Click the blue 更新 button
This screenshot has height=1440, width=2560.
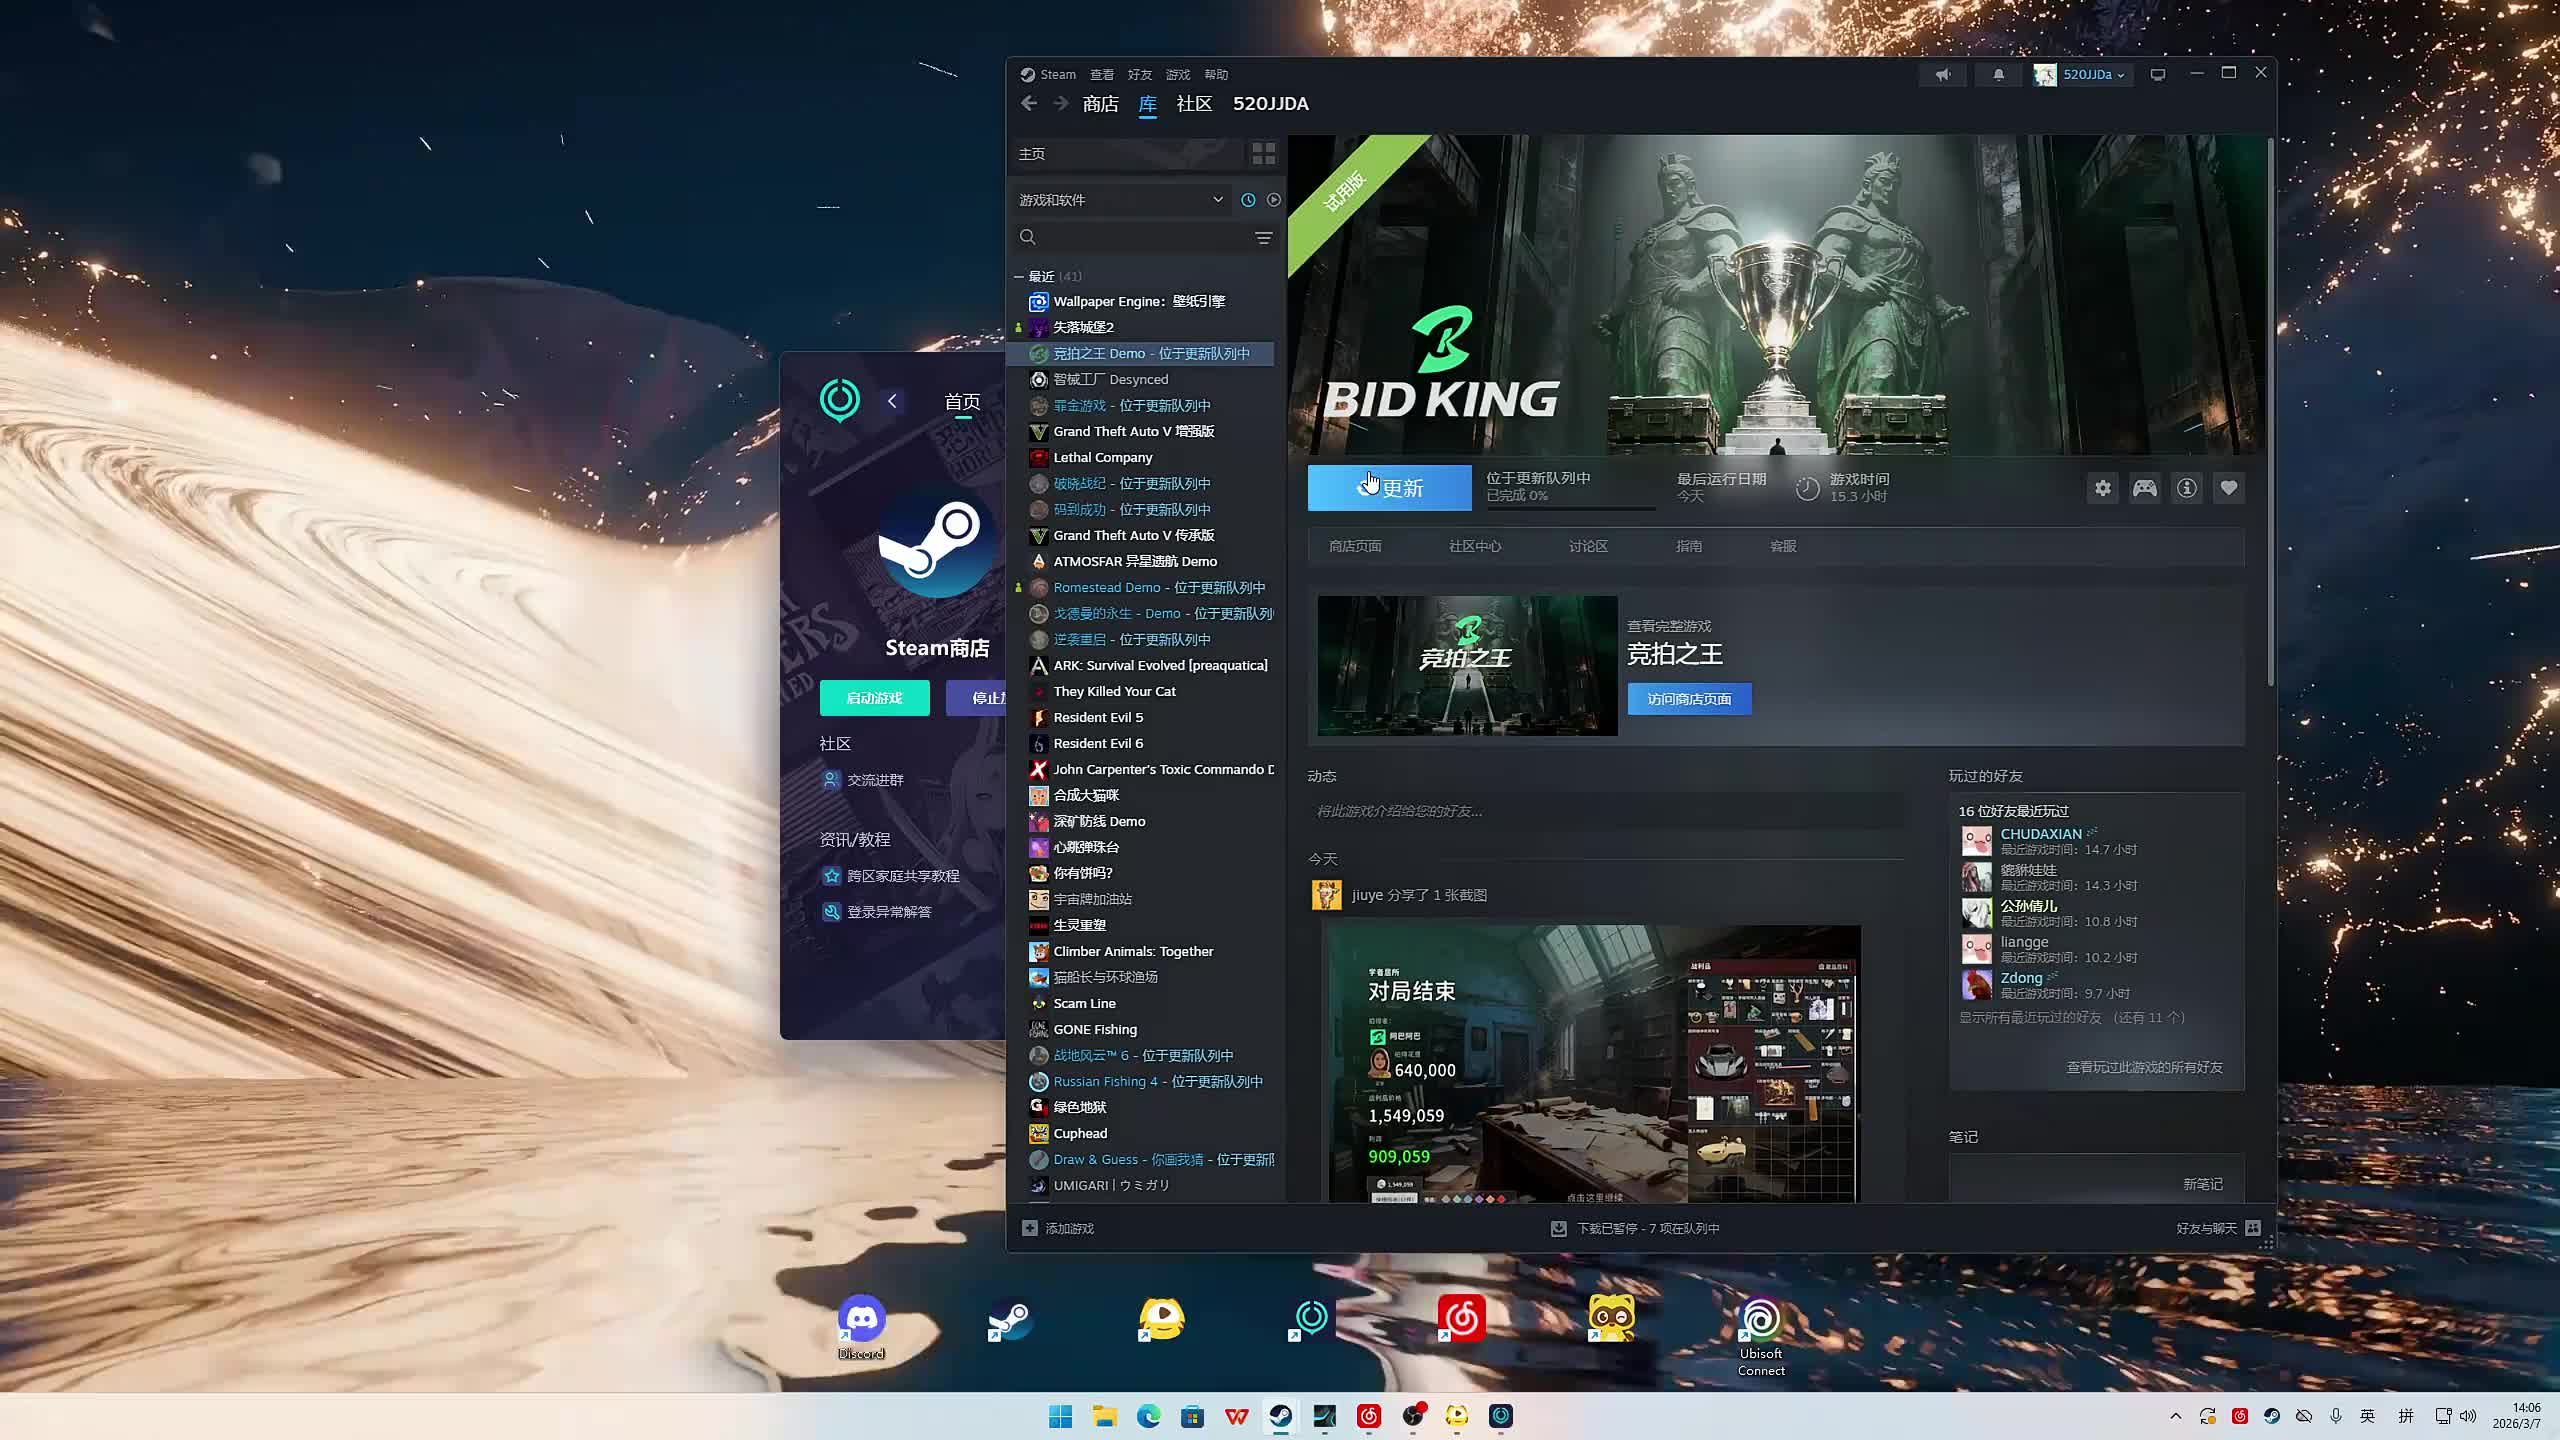1389,488
